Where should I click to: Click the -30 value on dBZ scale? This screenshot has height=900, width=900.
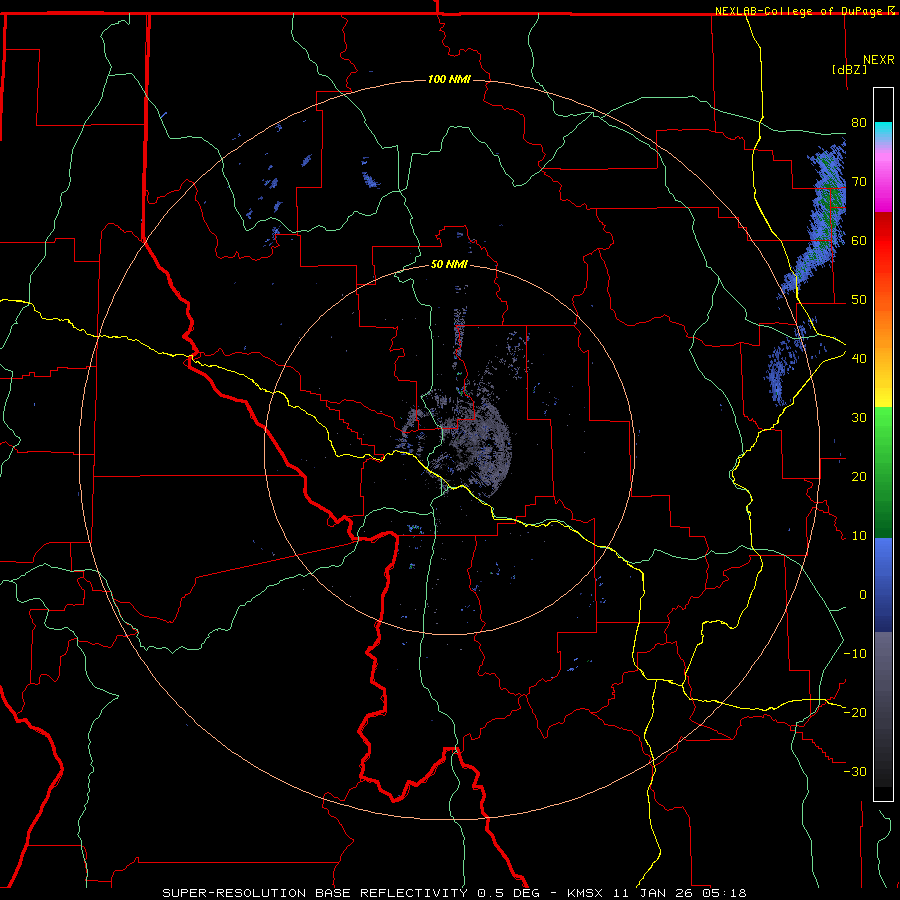pyautogui.click(x=855, y=771)
